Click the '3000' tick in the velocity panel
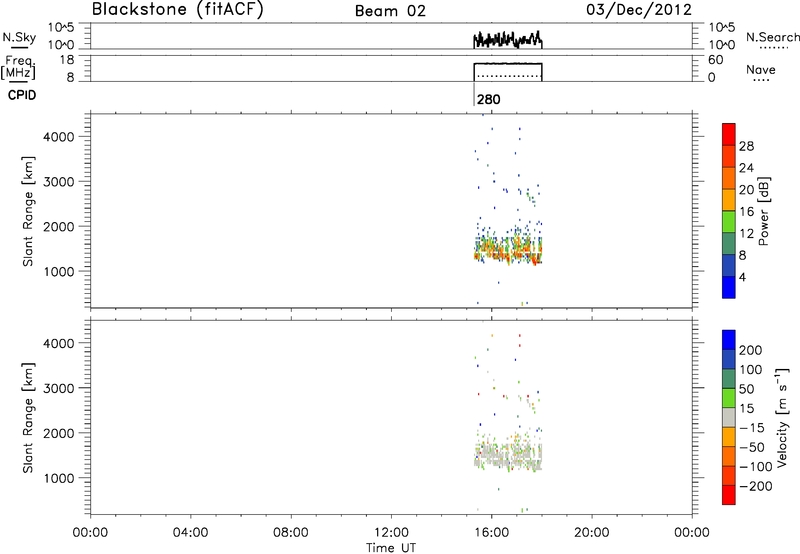 (59, 388)
